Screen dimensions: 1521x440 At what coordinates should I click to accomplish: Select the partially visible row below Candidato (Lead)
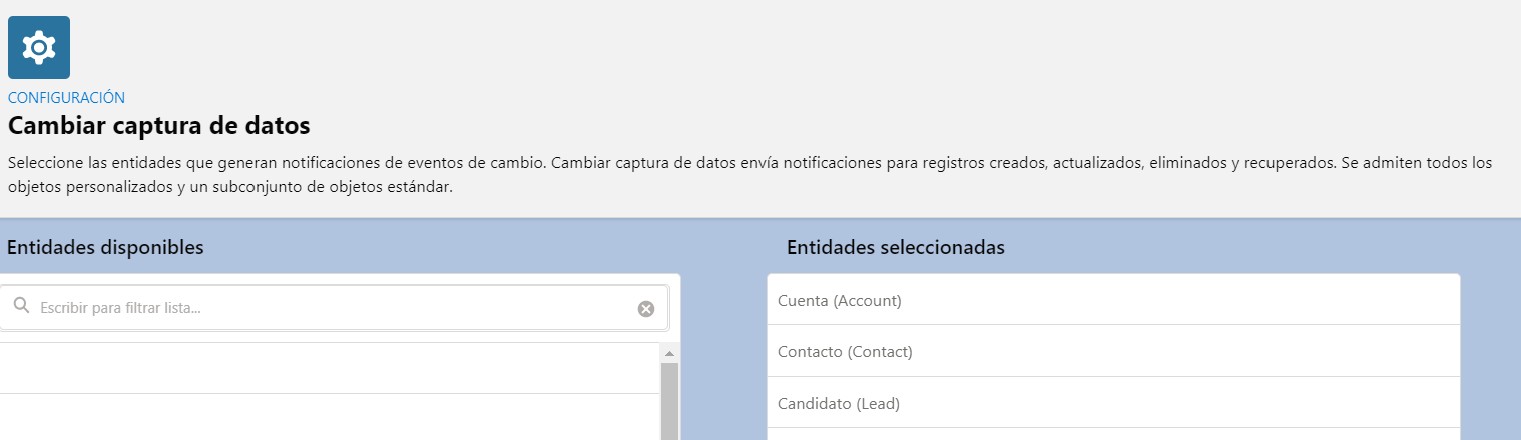[x=1113, y=434]
